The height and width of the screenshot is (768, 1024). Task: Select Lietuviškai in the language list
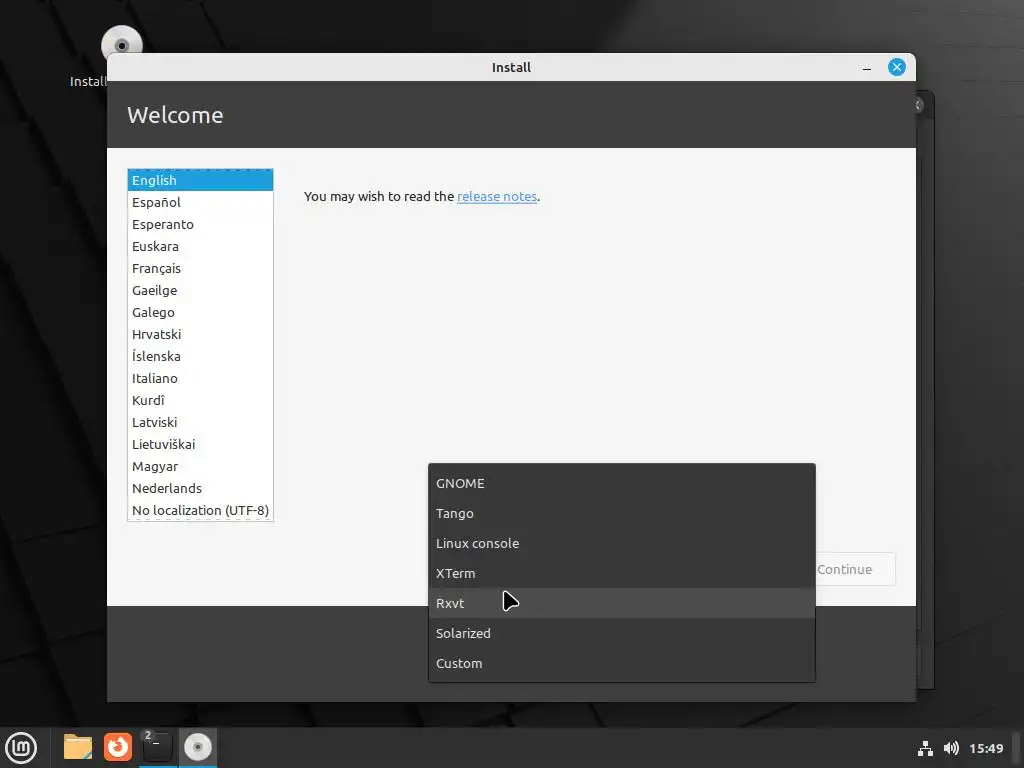click(x=200, y=445)
